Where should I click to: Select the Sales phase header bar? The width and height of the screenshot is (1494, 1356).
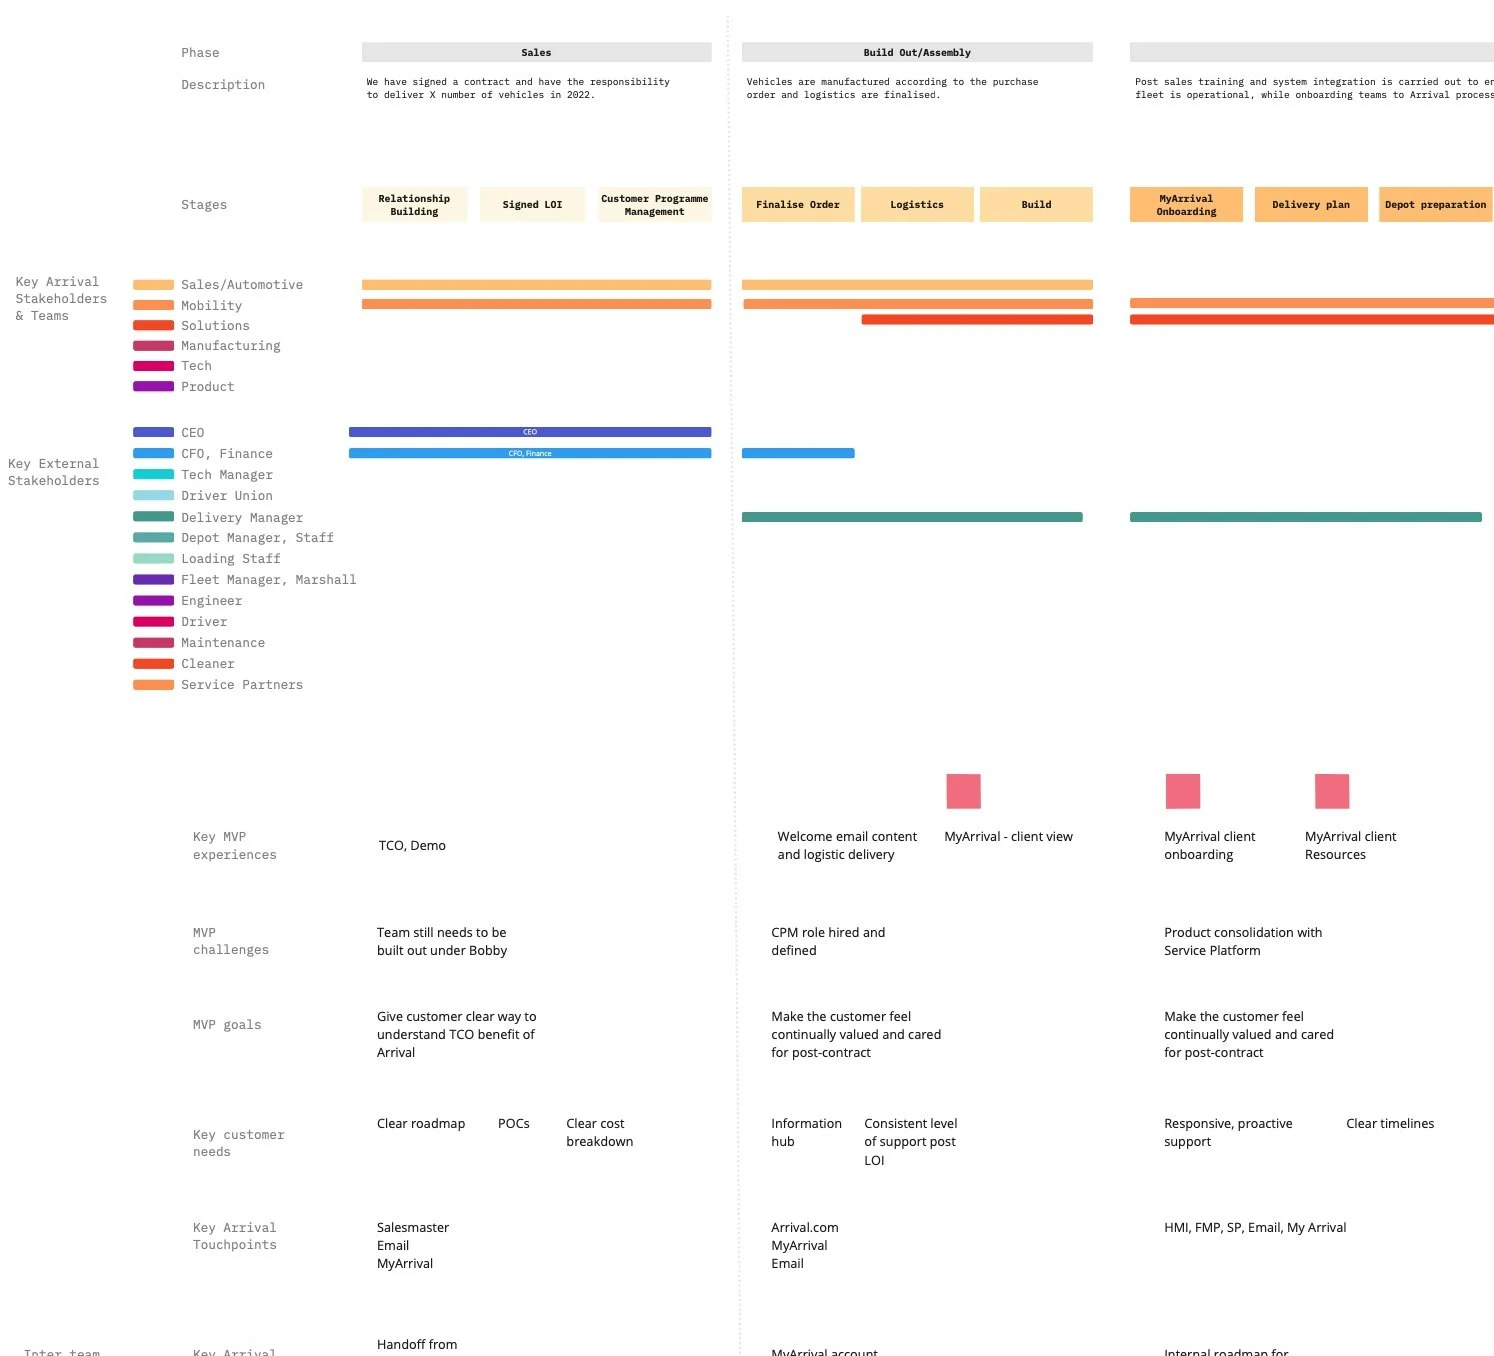pyautogui.click(x=536, y=52)
